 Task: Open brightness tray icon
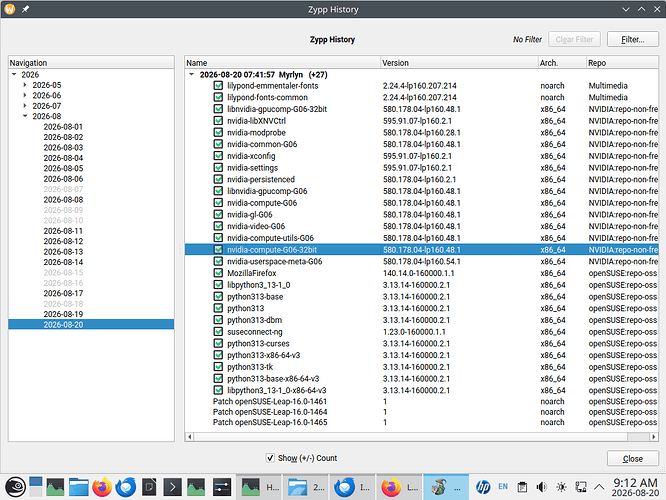[561, 487]
